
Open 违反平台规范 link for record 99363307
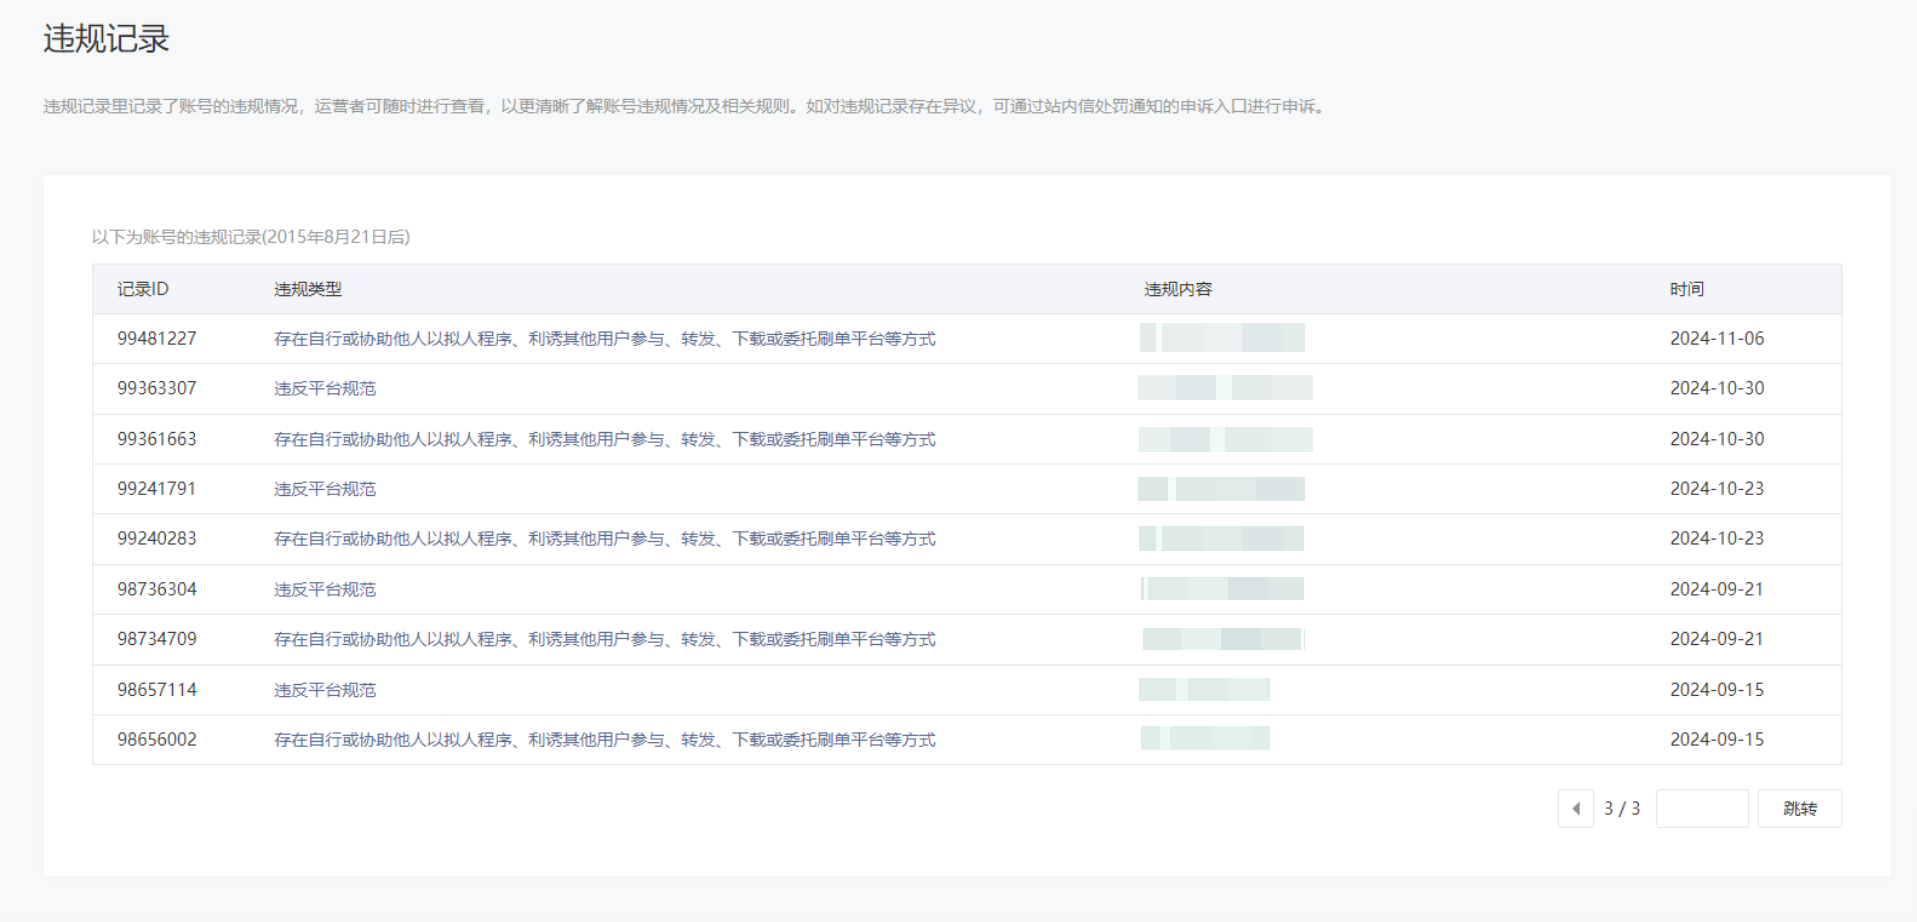point(325,389)
